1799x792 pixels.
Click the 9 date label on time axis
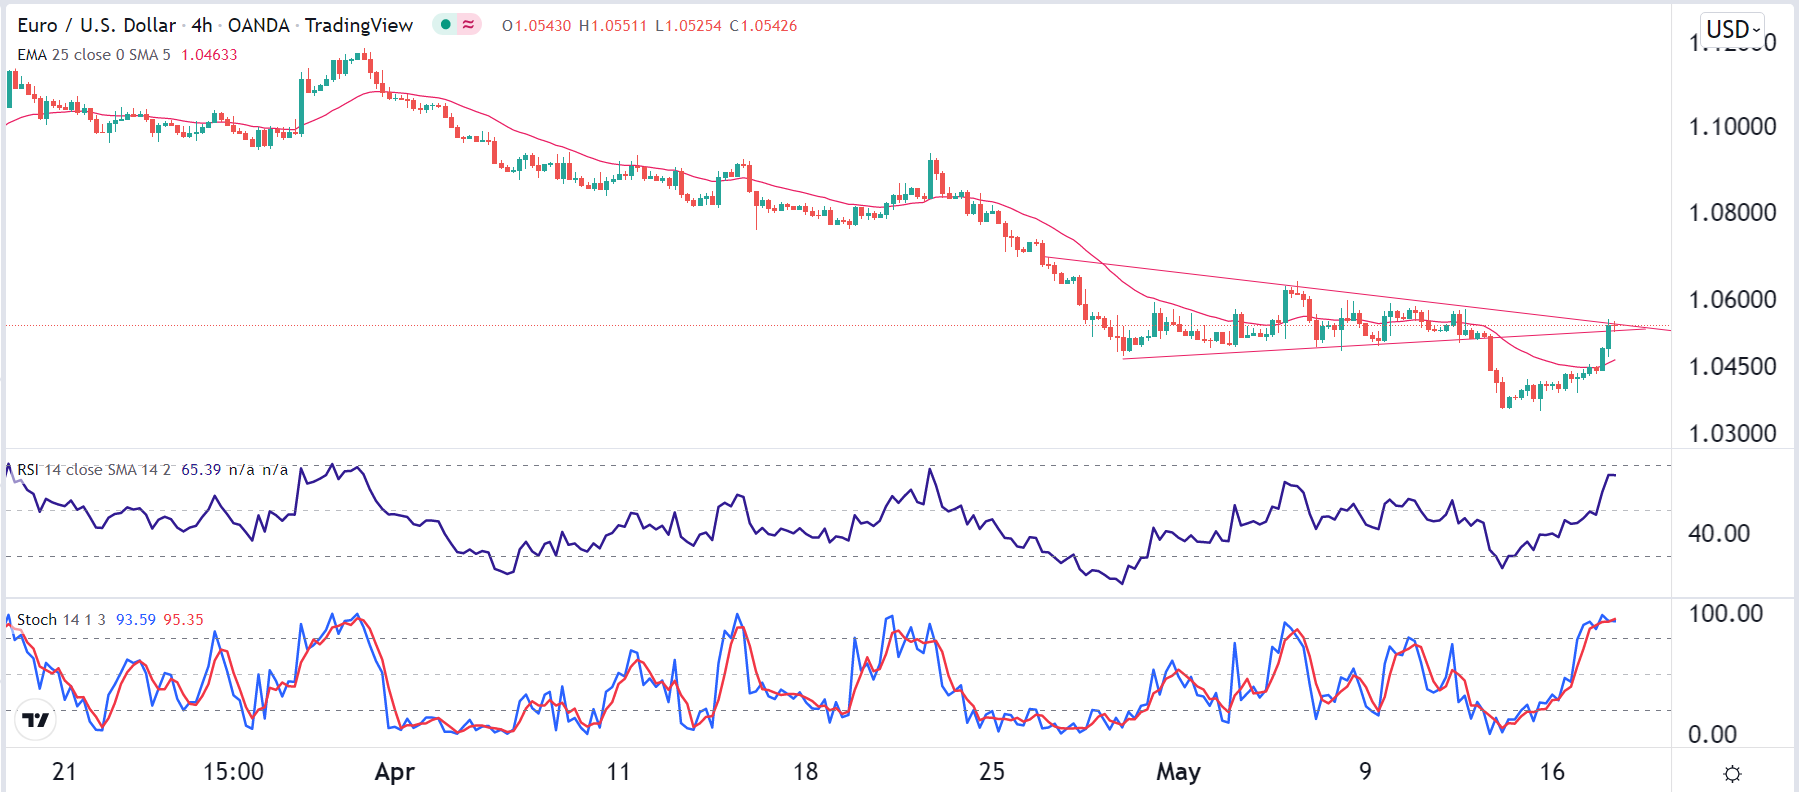click(1365, 772)
